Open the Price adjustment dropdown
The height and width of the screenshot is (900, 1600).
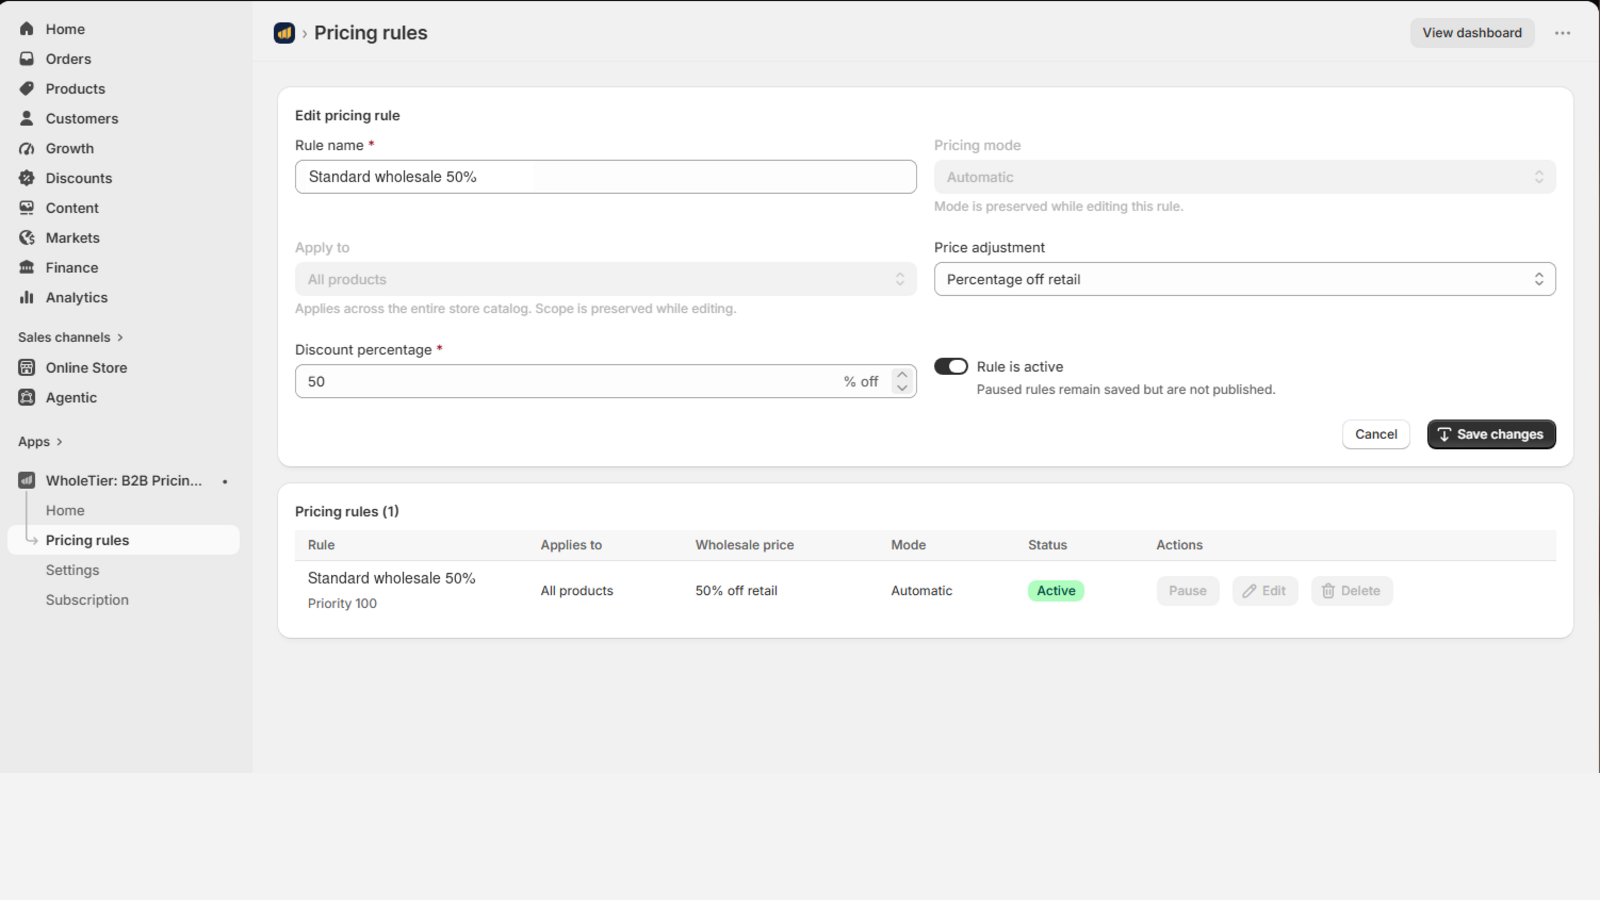[x=1244, y=279]
